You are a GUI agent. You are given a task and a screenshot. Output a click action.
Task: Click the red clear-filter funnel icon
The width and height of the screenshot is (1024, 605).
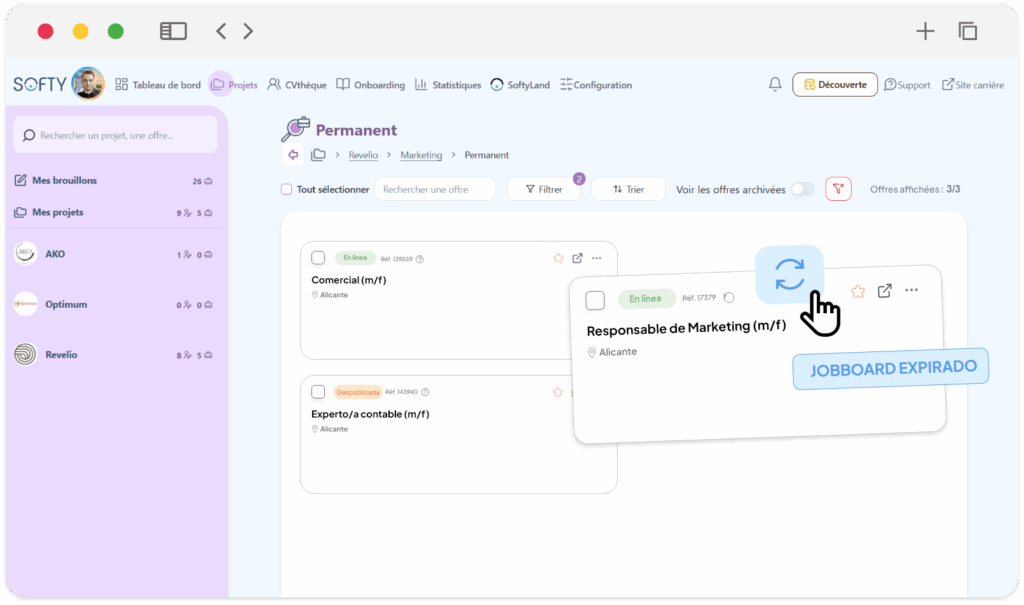pos(838,189)
